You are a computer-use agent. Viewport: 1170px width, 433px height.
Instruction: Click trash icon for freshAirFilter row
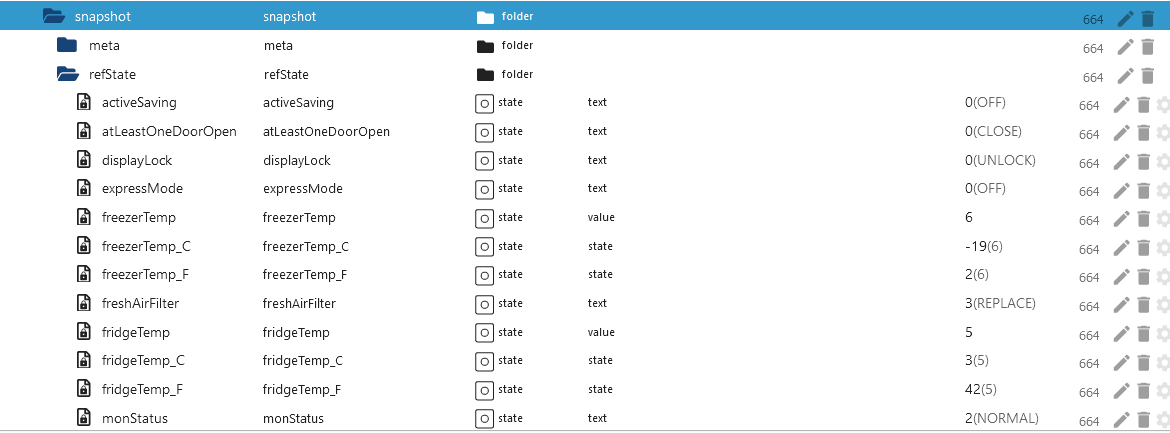pos(1143,305)
